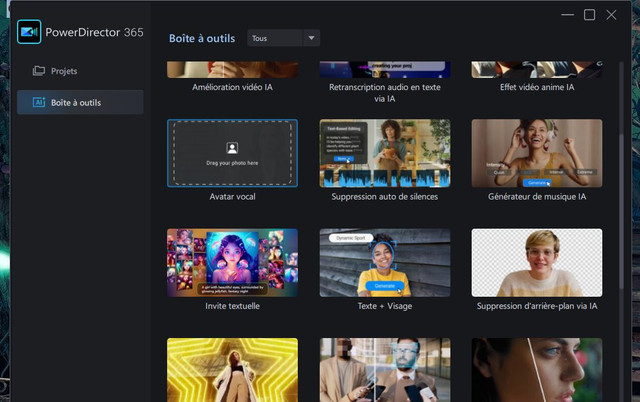Select Boîte à outils in sidebar
The width and height of the screenshot is (640, 402).
pyautogui.click(x=80, y=102)
